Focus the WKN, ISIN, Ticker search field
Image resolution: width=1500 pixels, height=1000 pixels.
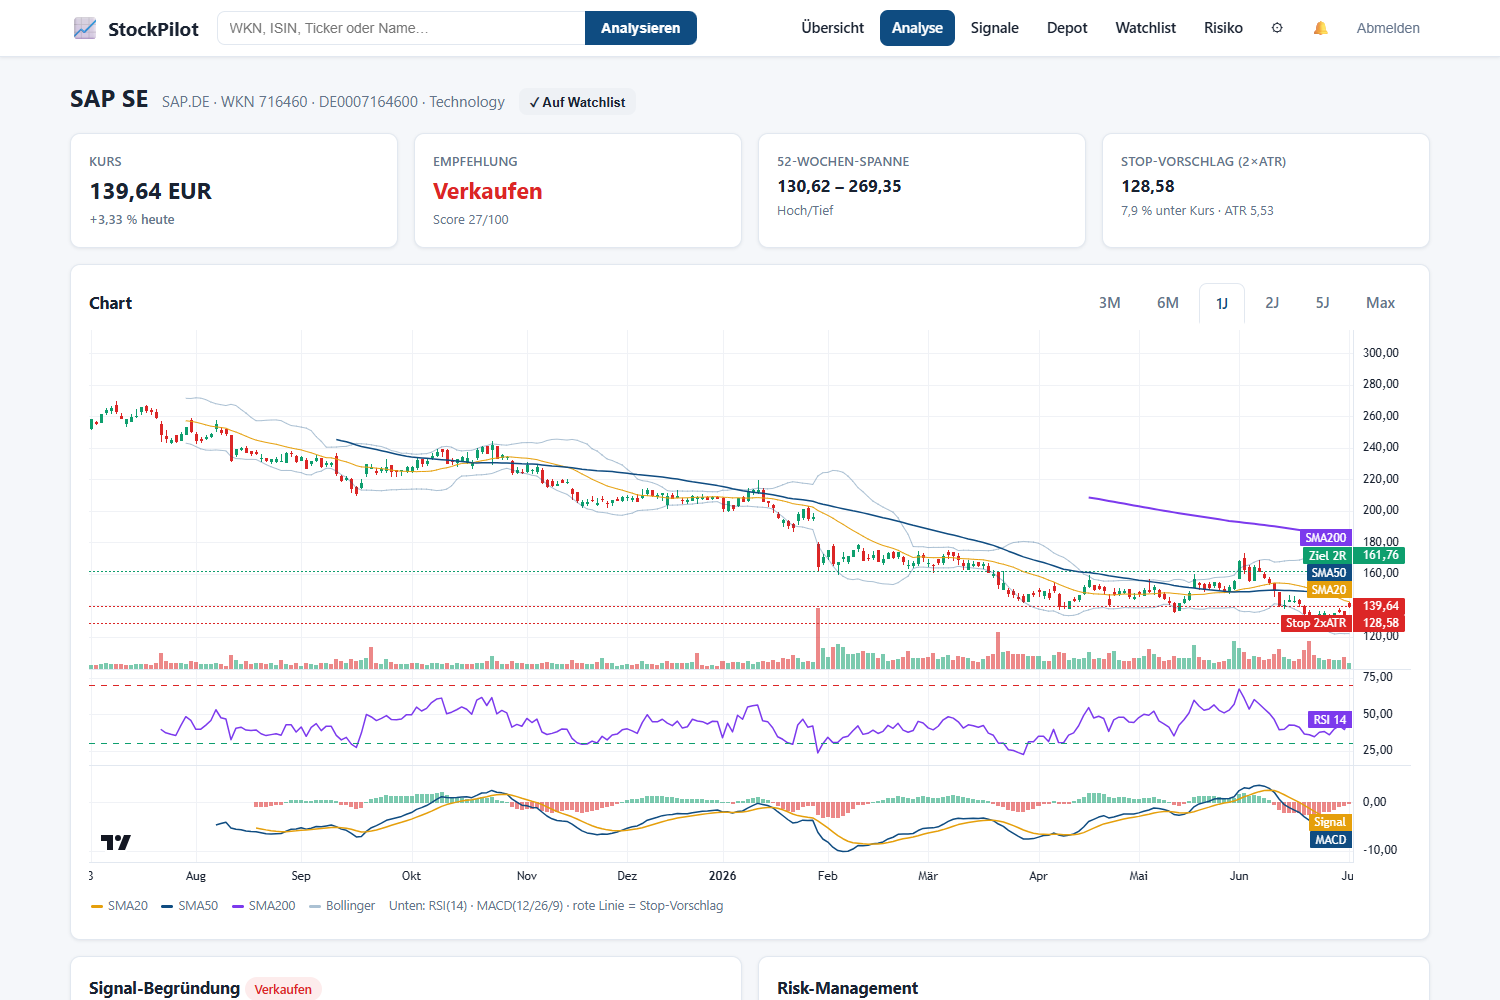pyautogui.click(x=401, y=28)
